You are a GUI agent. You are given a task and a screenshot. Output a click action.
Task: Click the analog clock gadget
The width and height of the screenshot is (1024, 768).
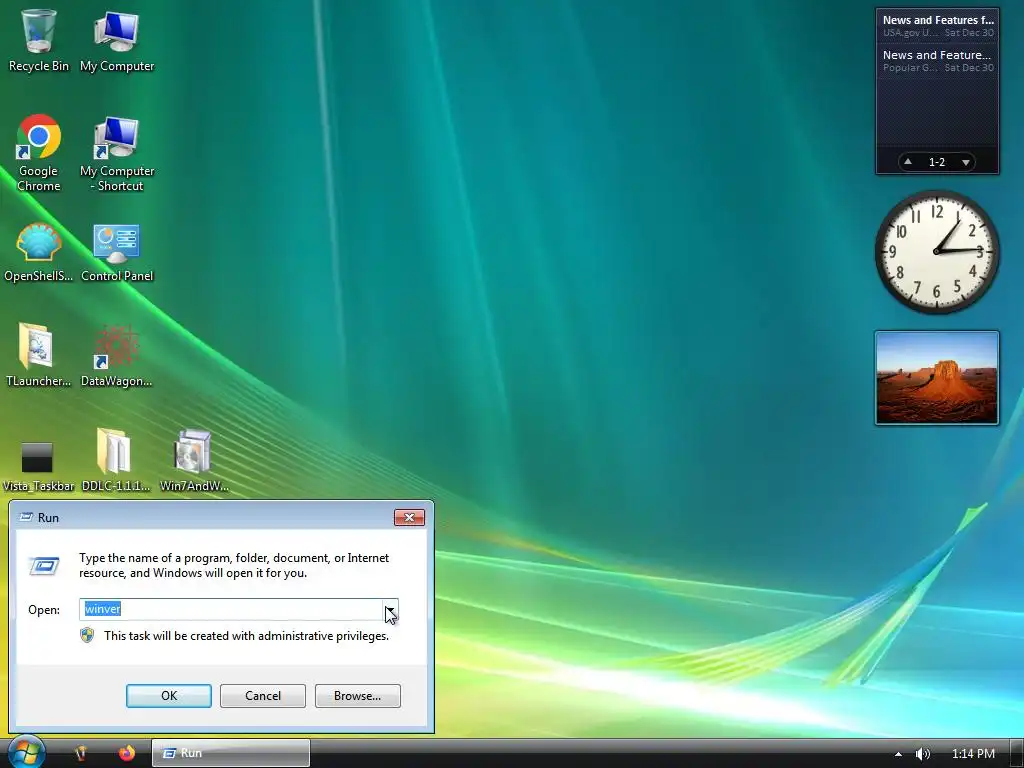pyautogui.click(x=936, y=251)
